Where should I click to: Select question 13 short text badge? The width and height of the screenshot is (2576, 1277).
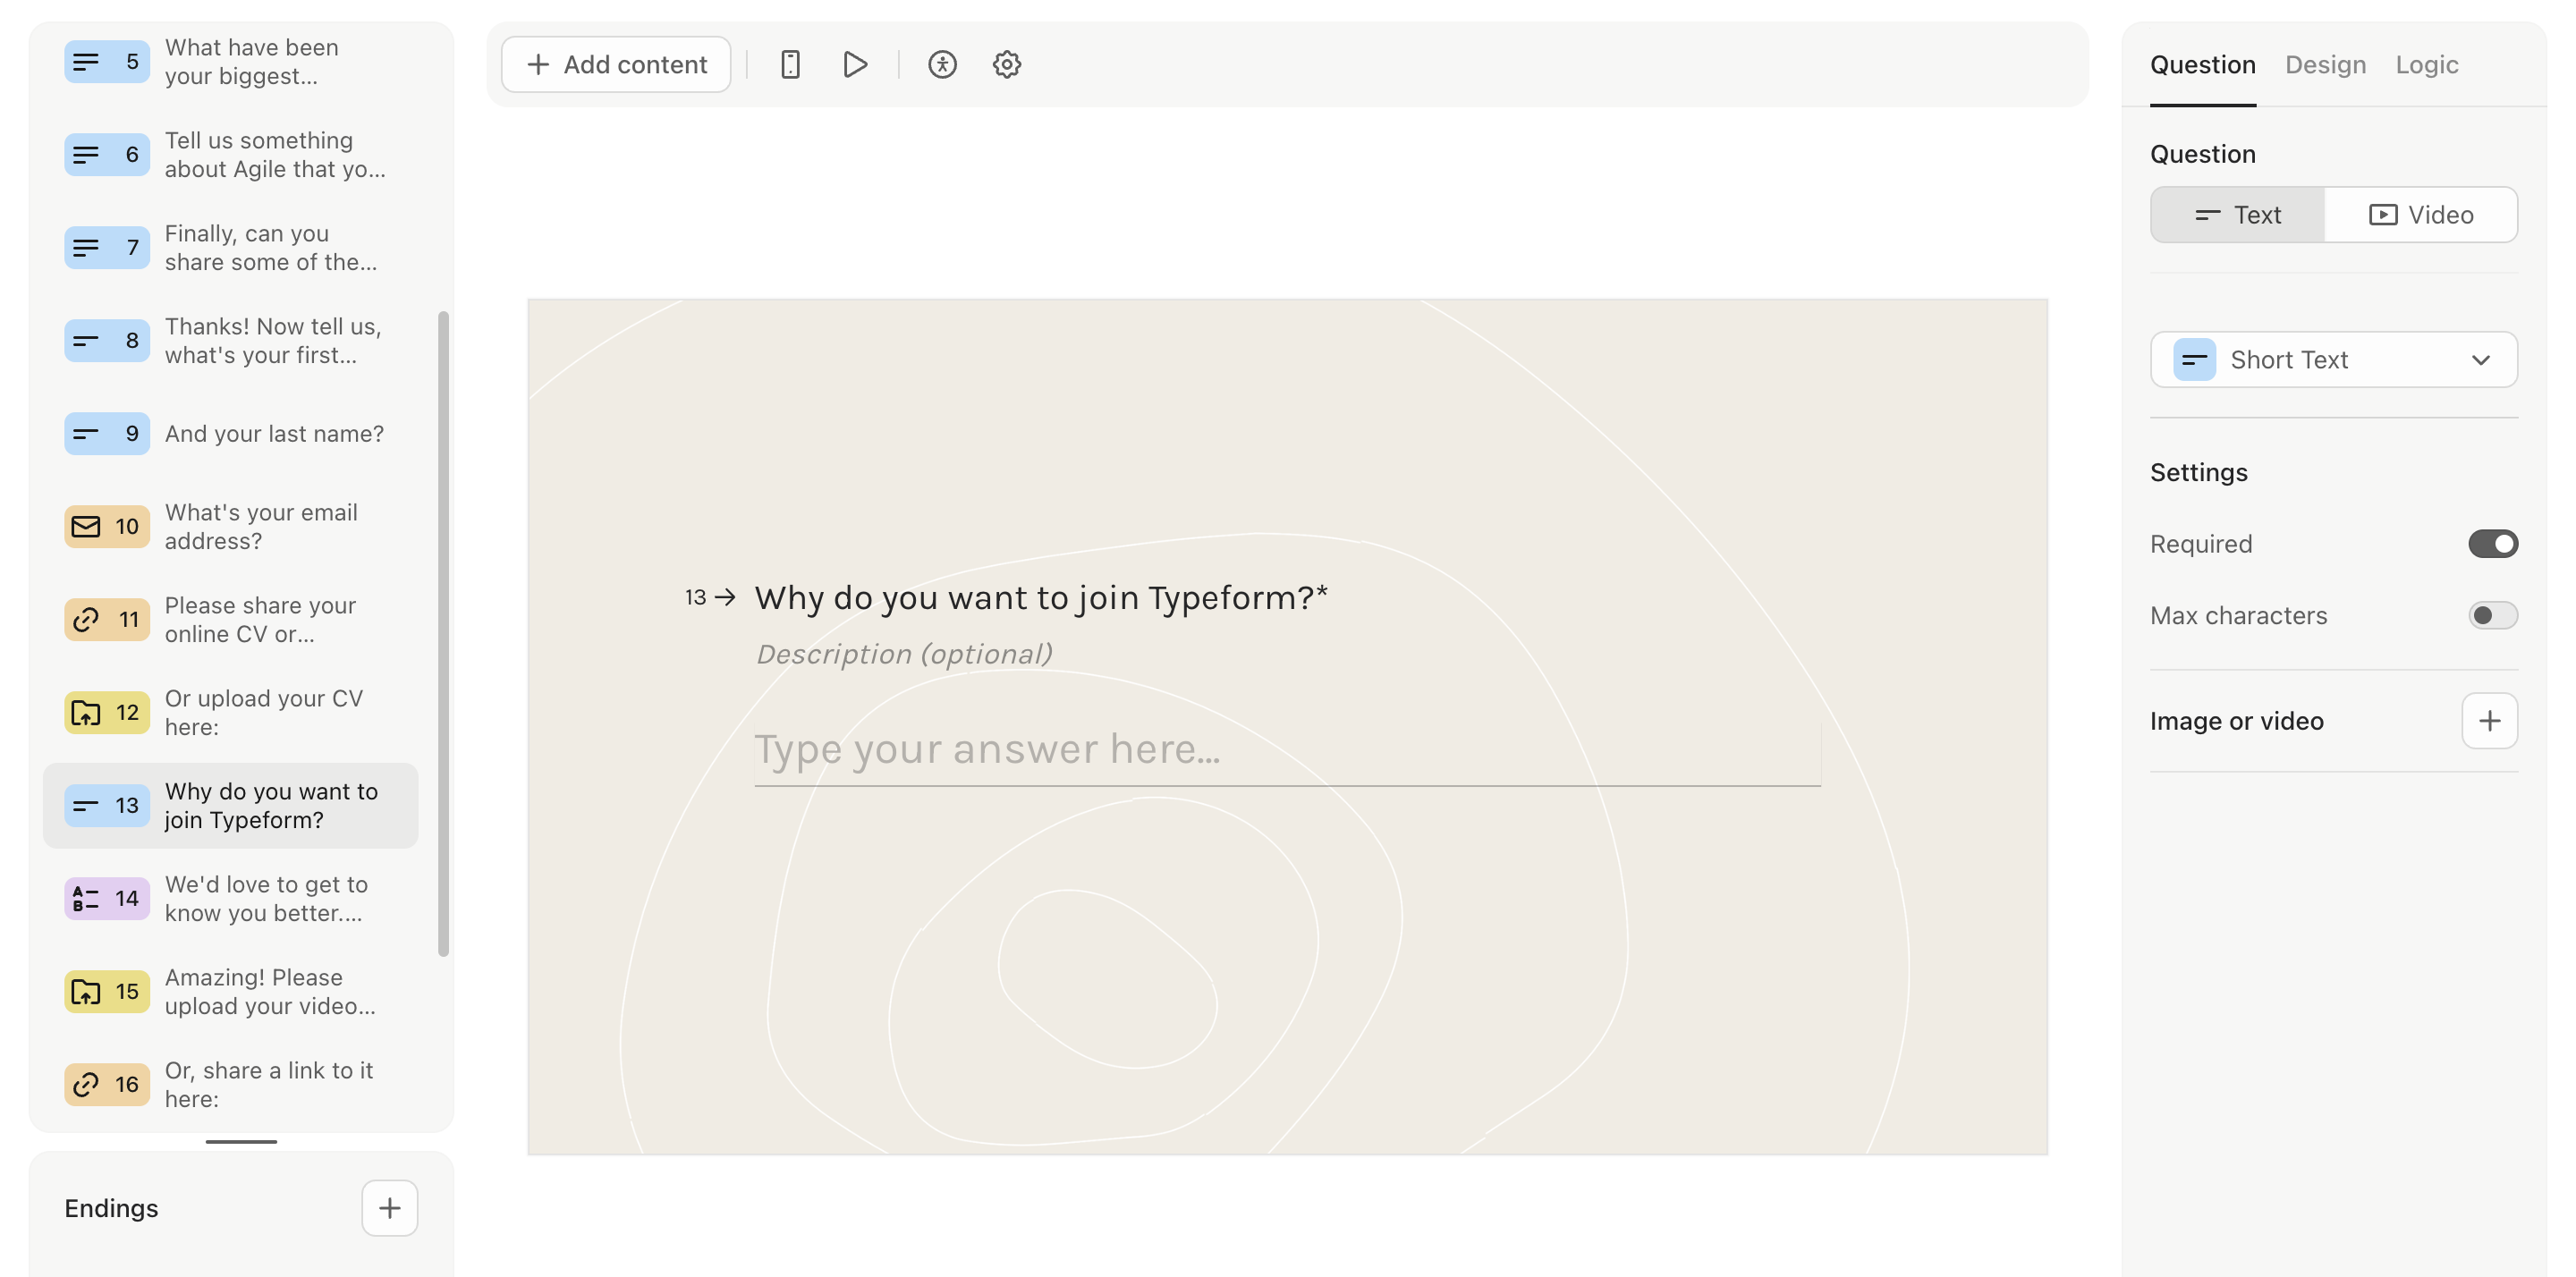pyautogui.click(x=107, y=806)
